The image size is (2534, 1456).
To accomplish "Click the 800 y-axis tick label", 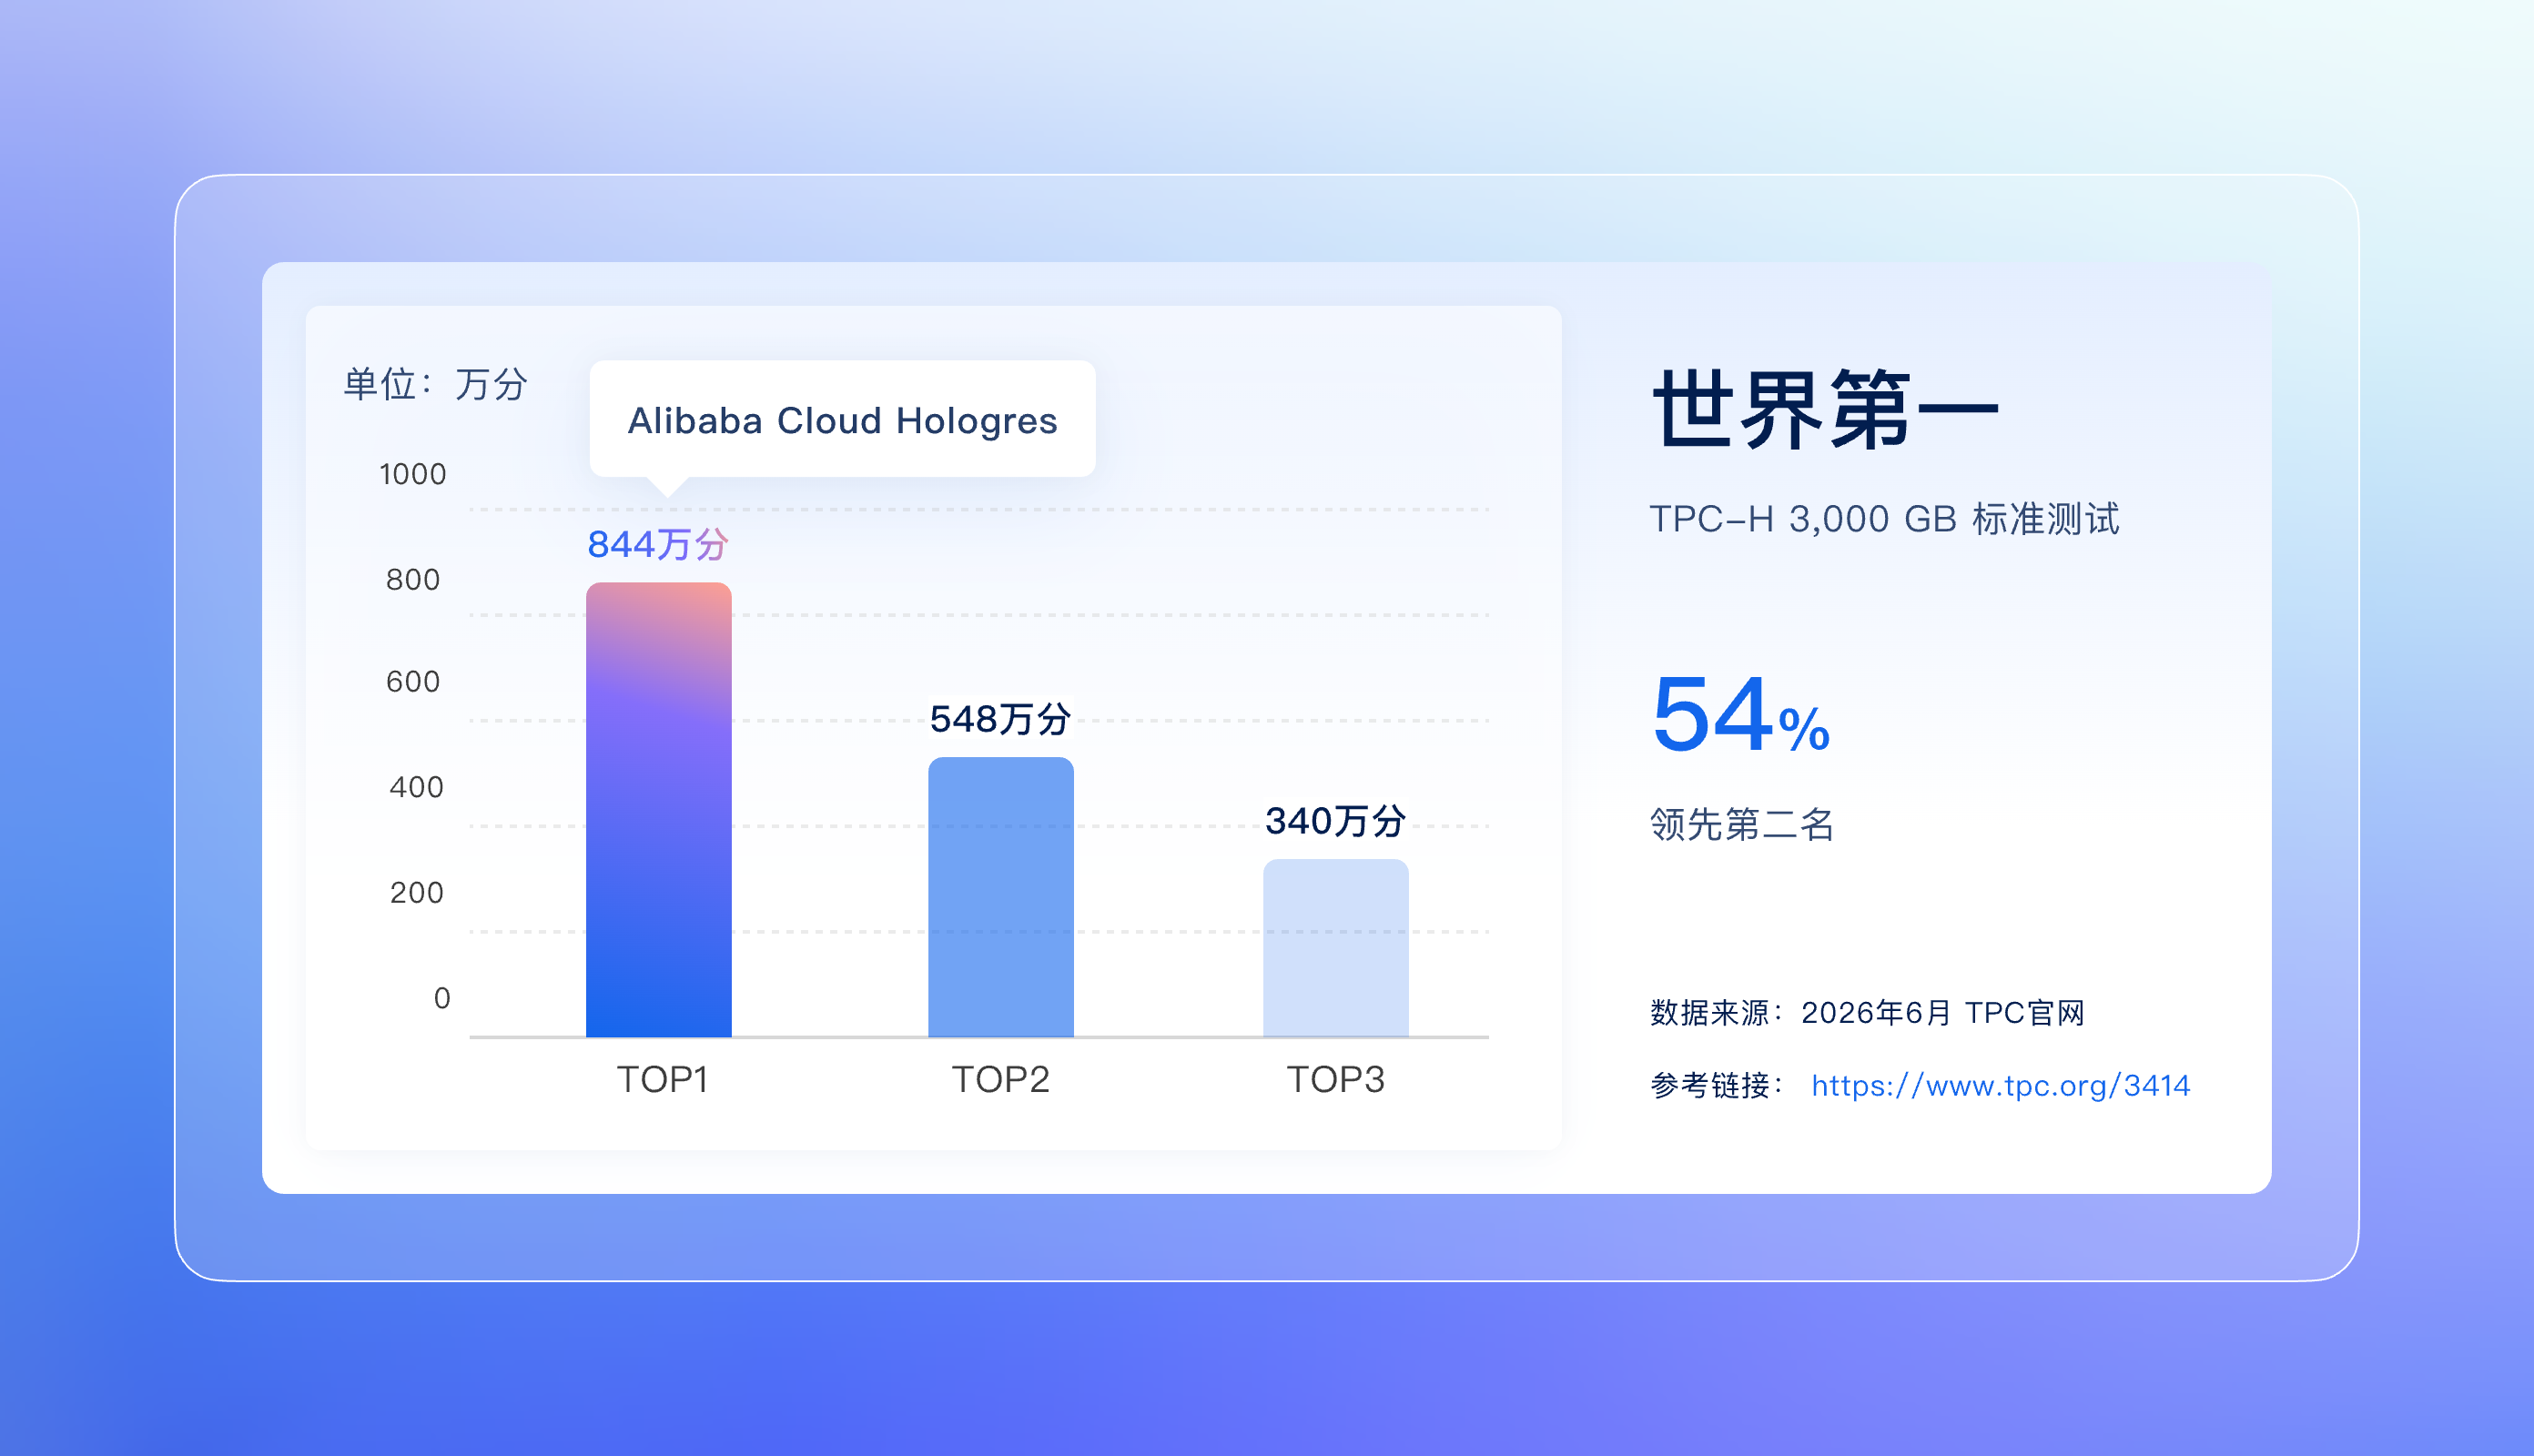I will coord(413,580).
